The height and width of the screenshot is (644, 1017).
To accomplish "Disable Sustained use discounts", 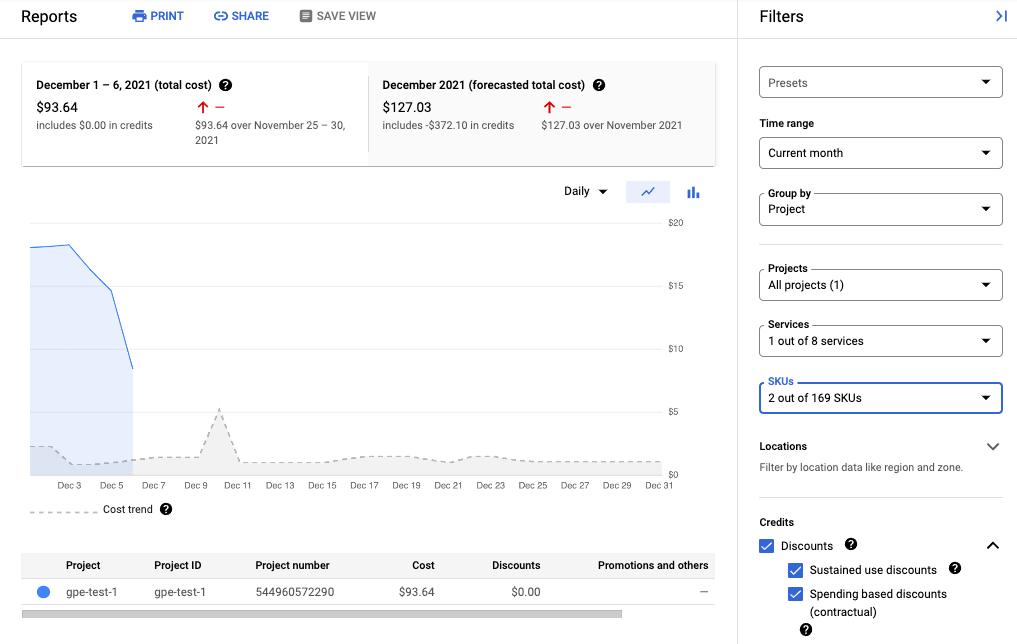I will click(x=795, y=570).
